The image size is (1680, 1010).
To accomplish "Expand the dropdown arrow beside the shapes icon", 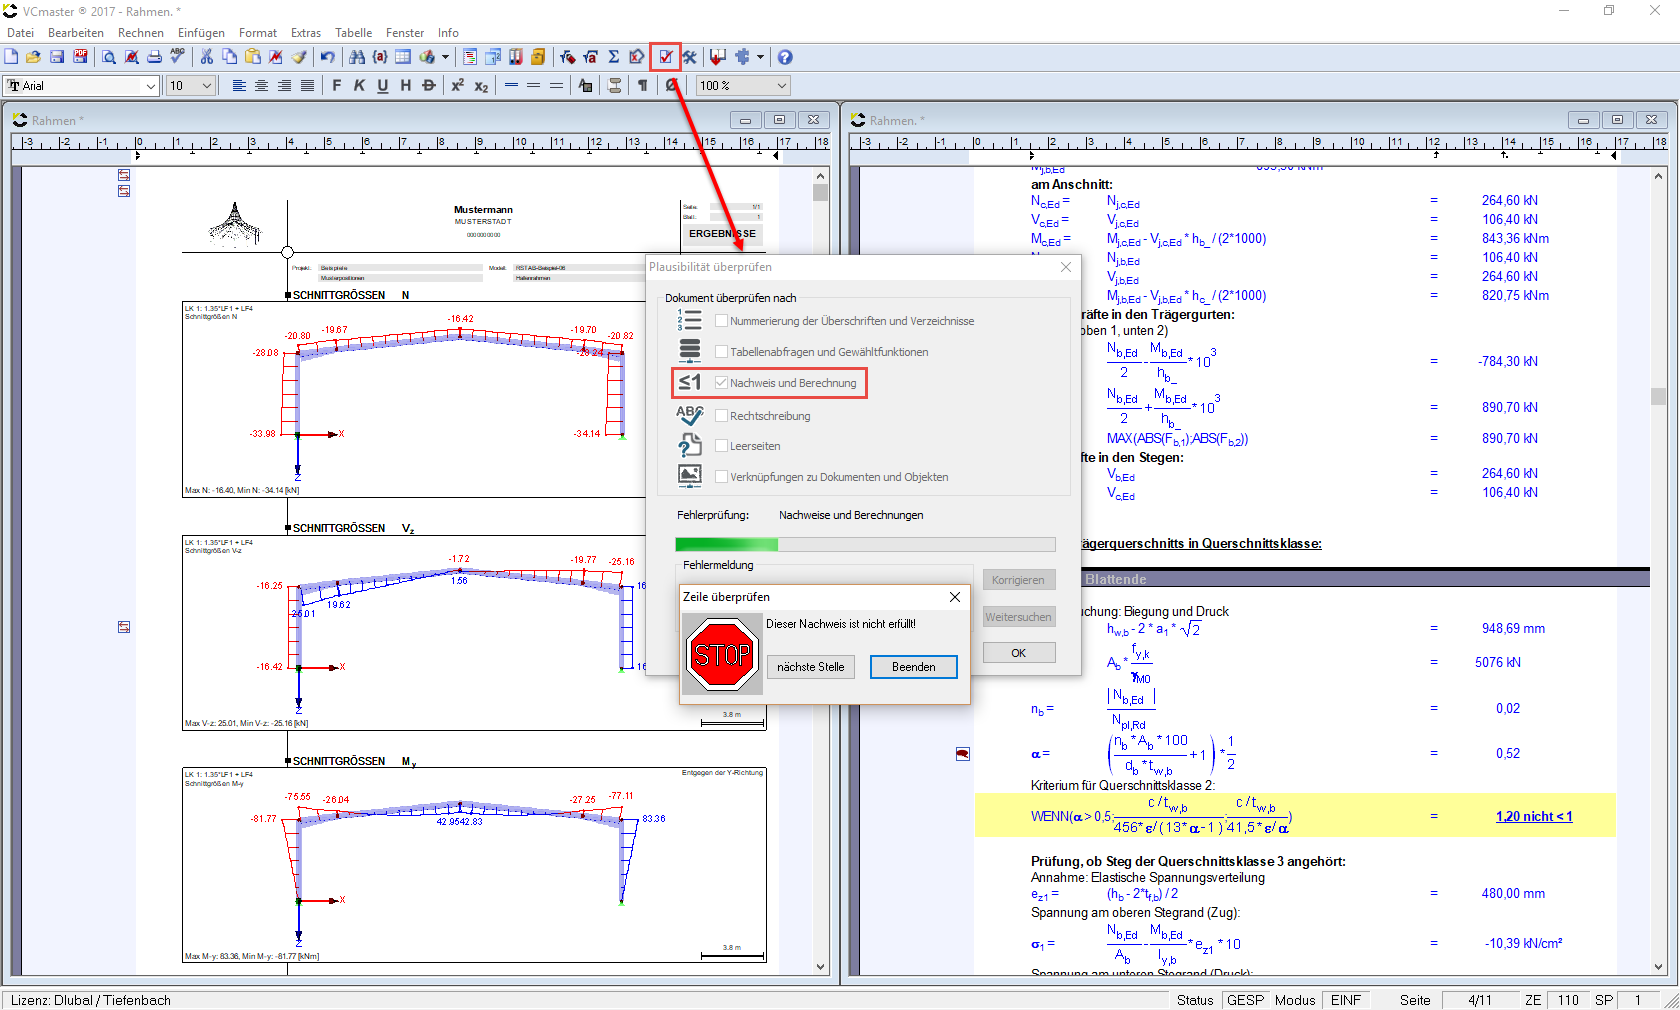I will (446, 57).
